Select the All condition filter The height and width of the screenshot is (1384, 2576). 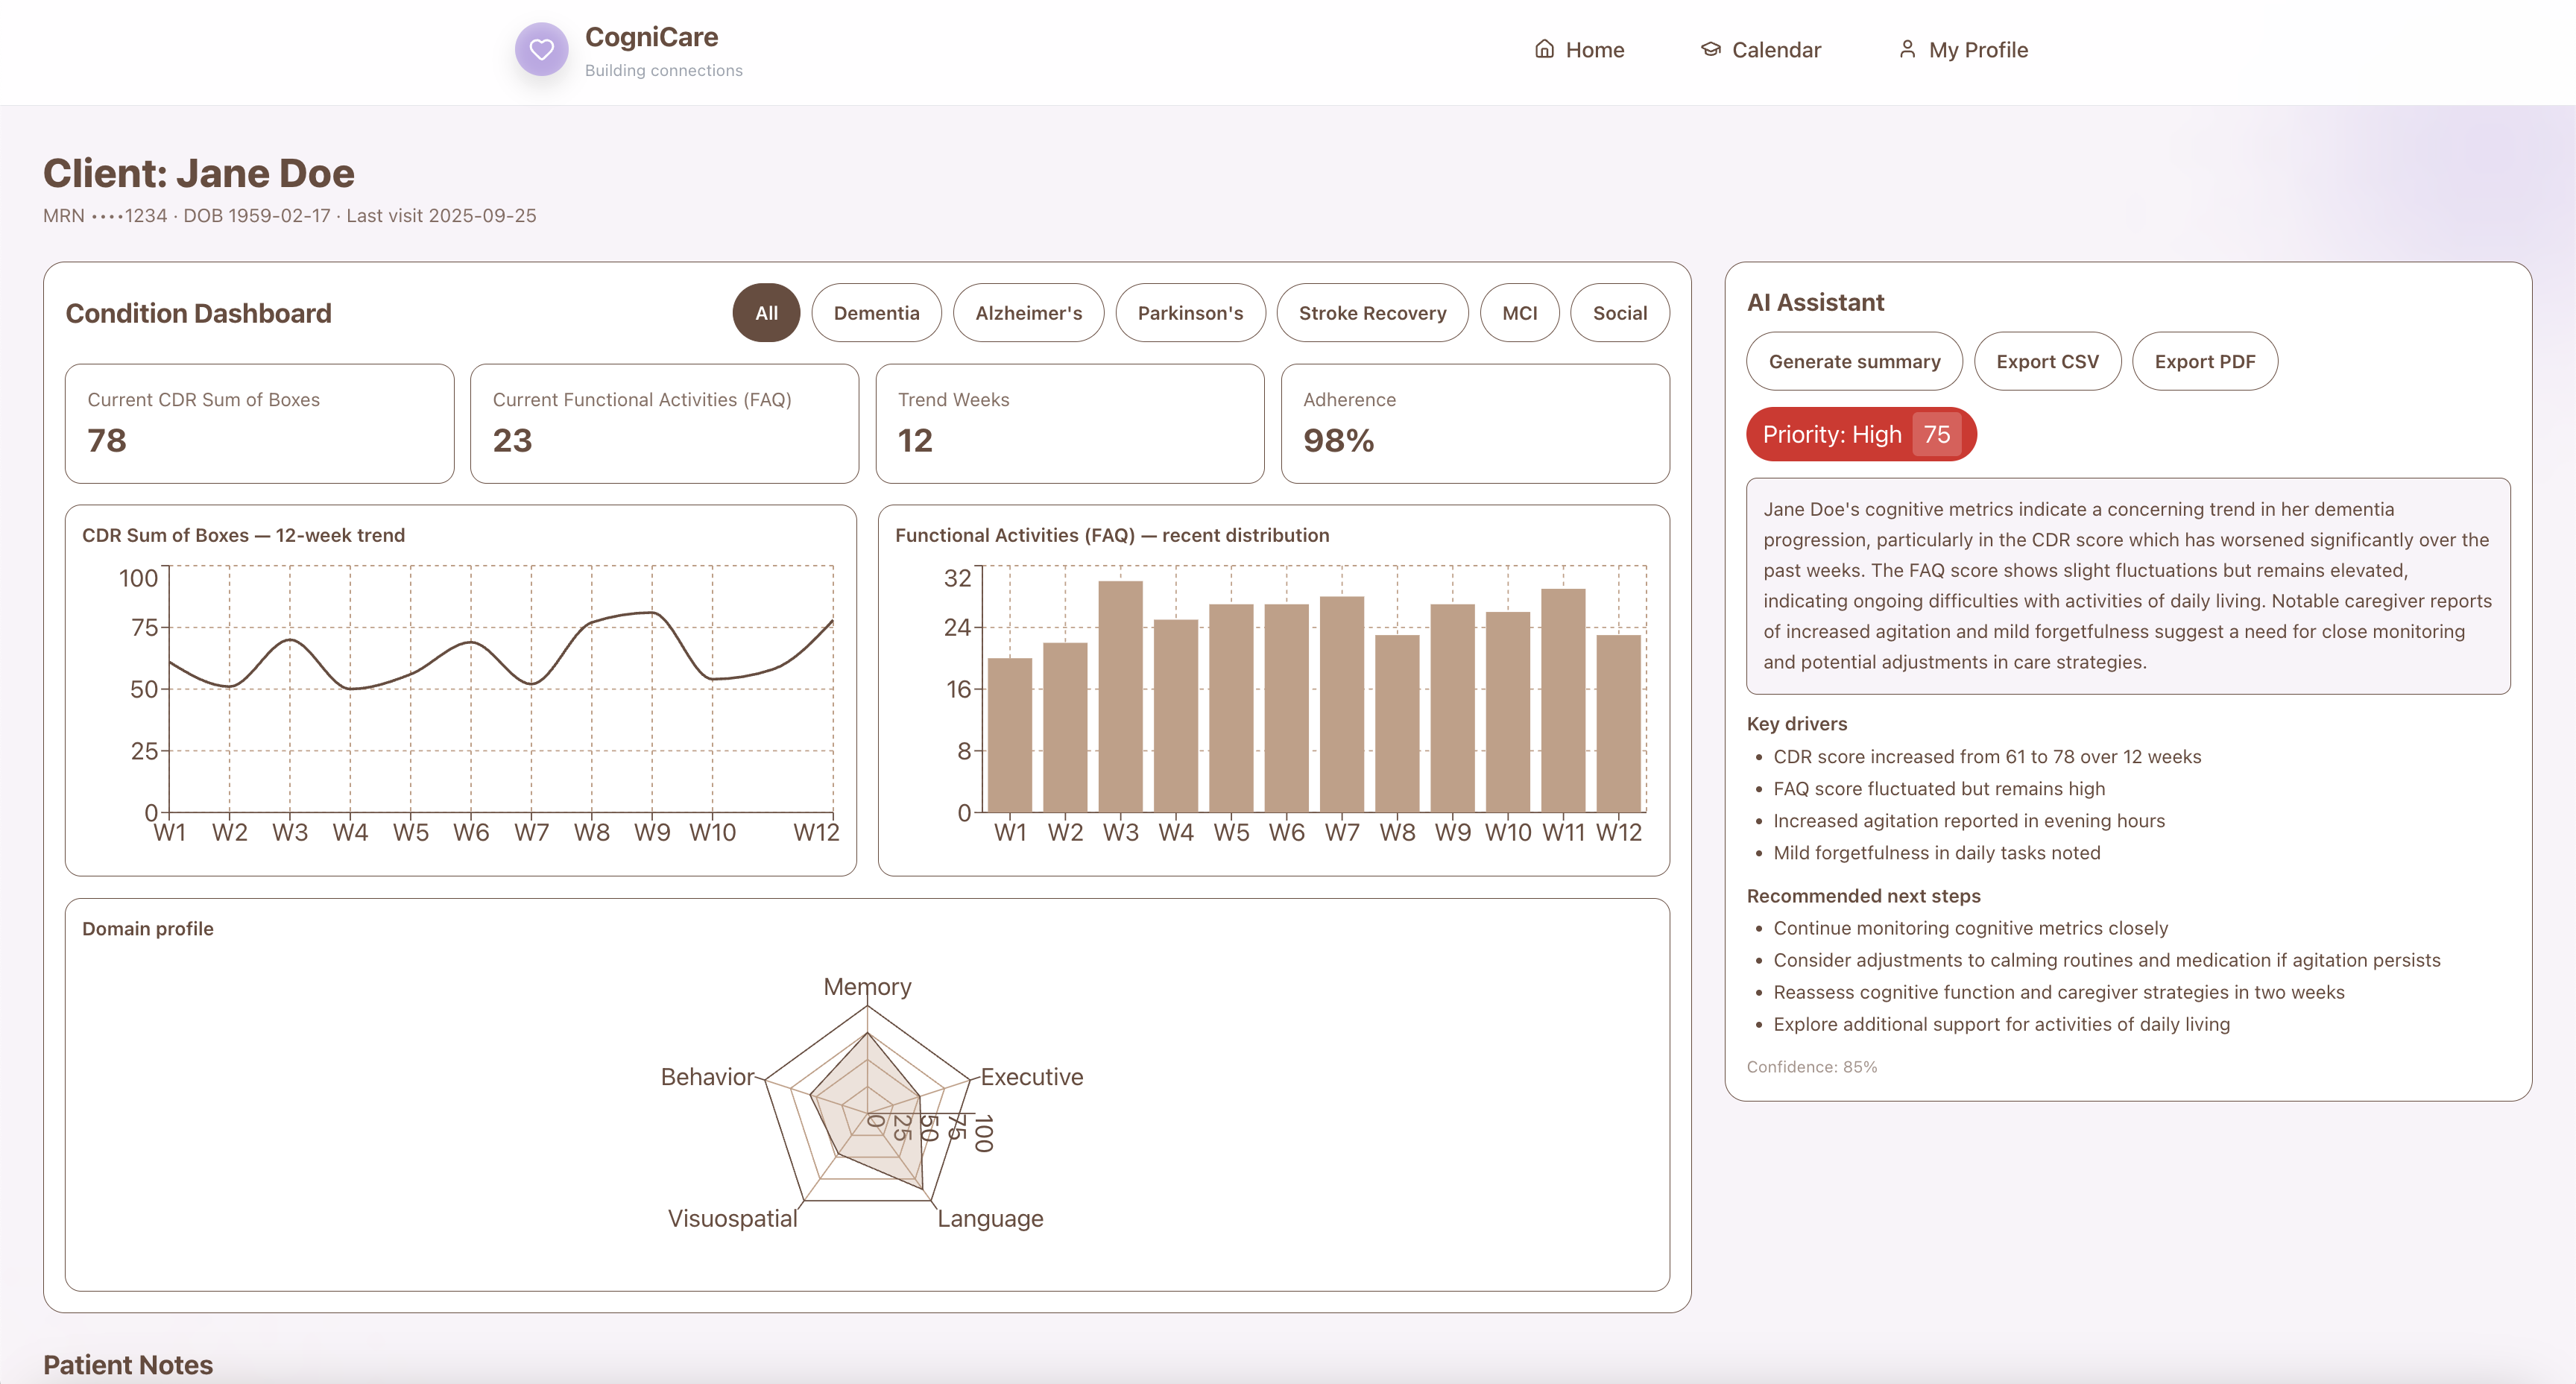(x=766, y=313)
